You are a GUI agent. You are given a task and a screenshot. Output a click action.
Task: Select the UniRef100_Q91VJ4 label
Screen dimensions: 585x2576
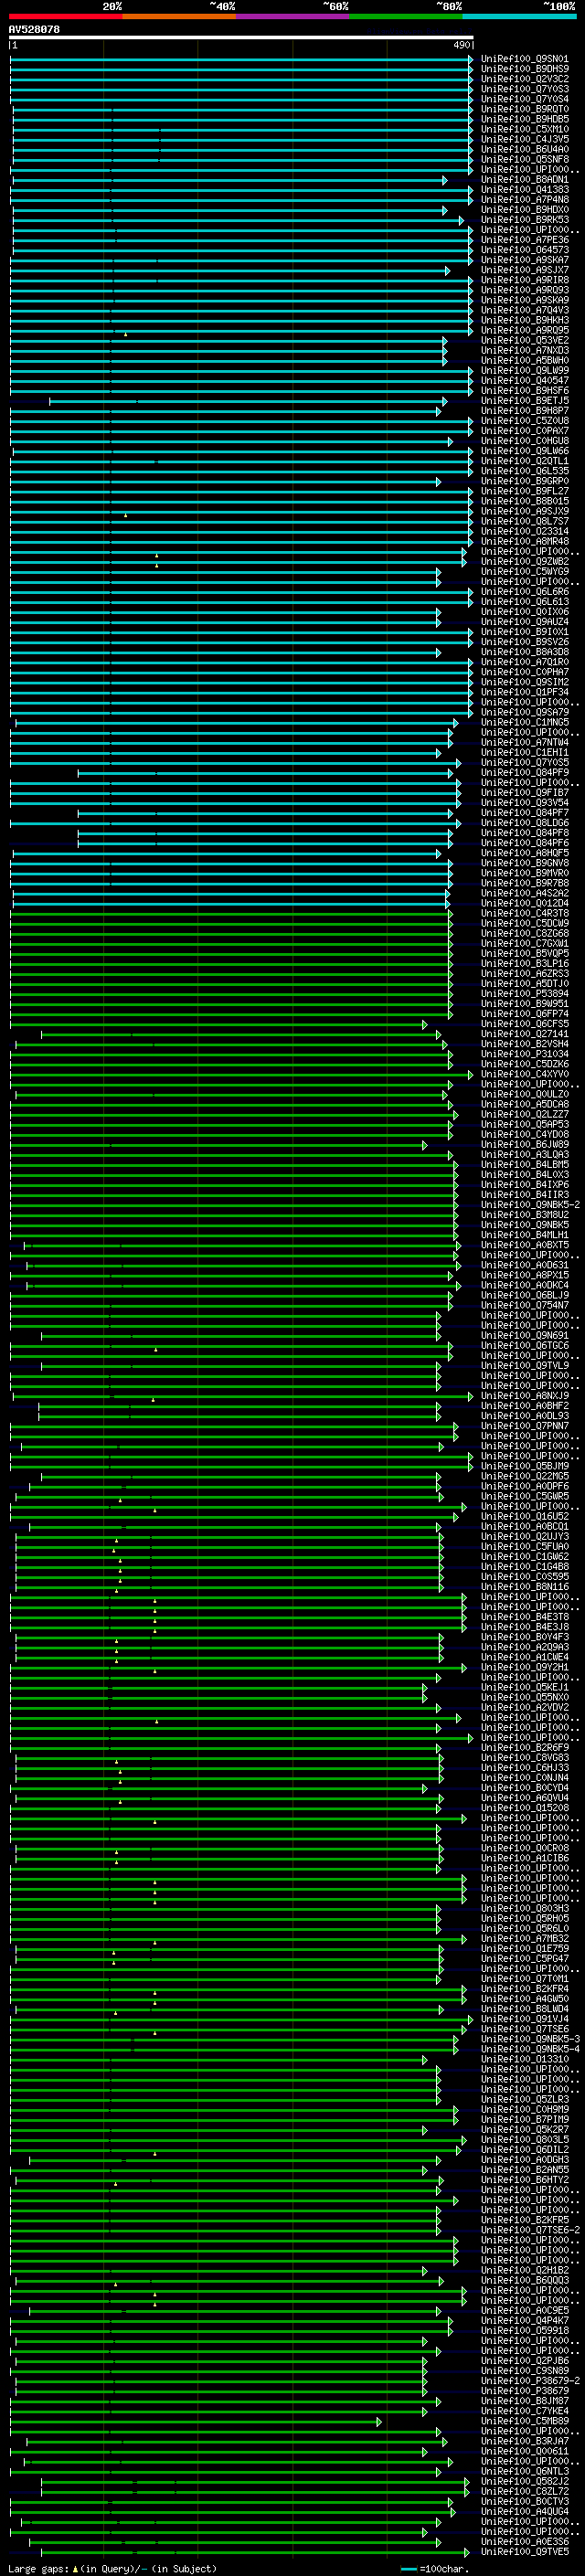(x=525, y=2019)
